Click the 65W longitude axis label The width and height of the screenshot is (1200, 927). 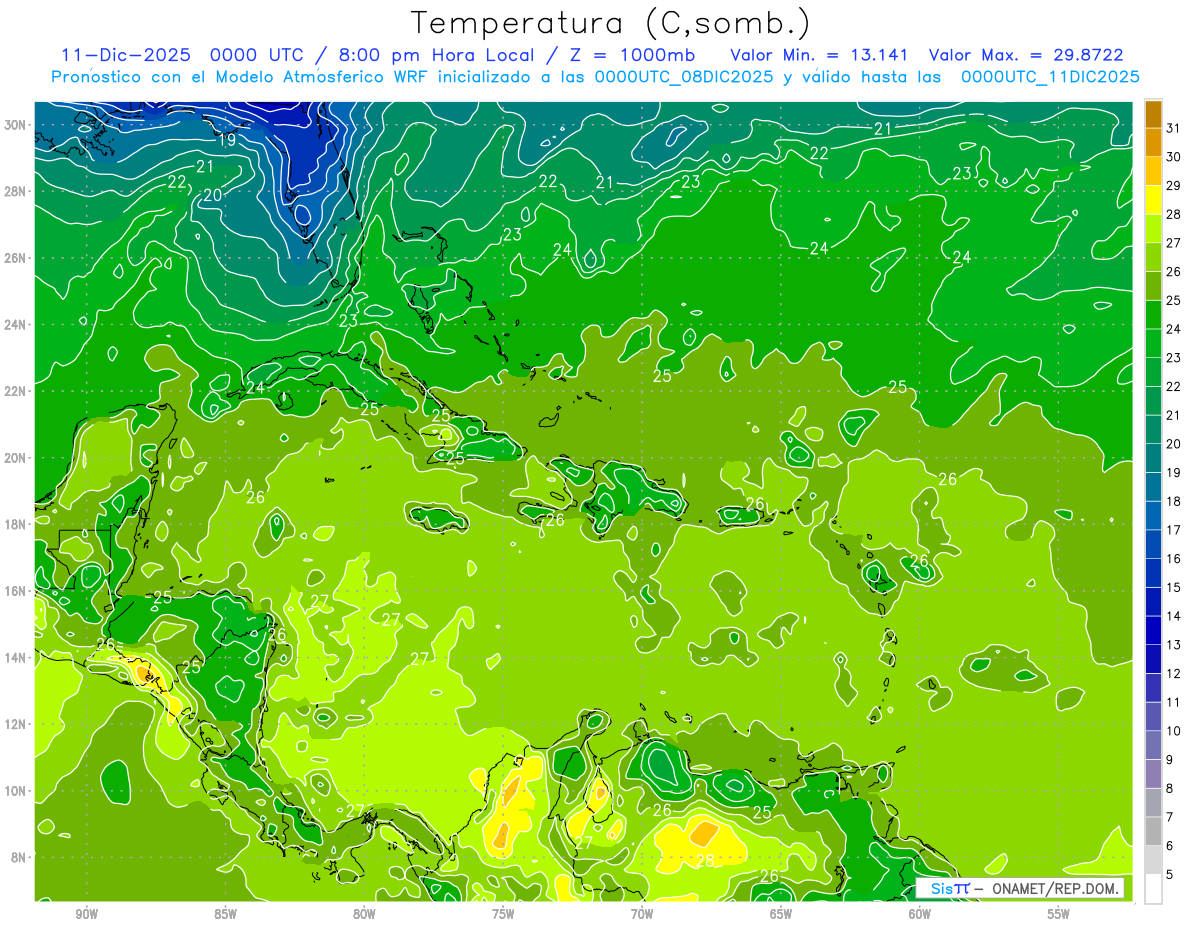coord(781,914)
